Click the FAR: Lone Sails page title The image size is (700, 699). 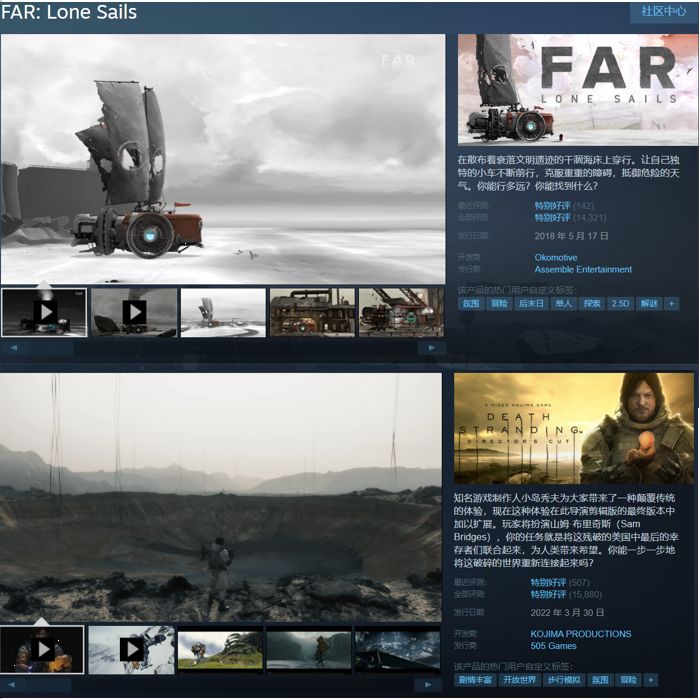point(69,12)
